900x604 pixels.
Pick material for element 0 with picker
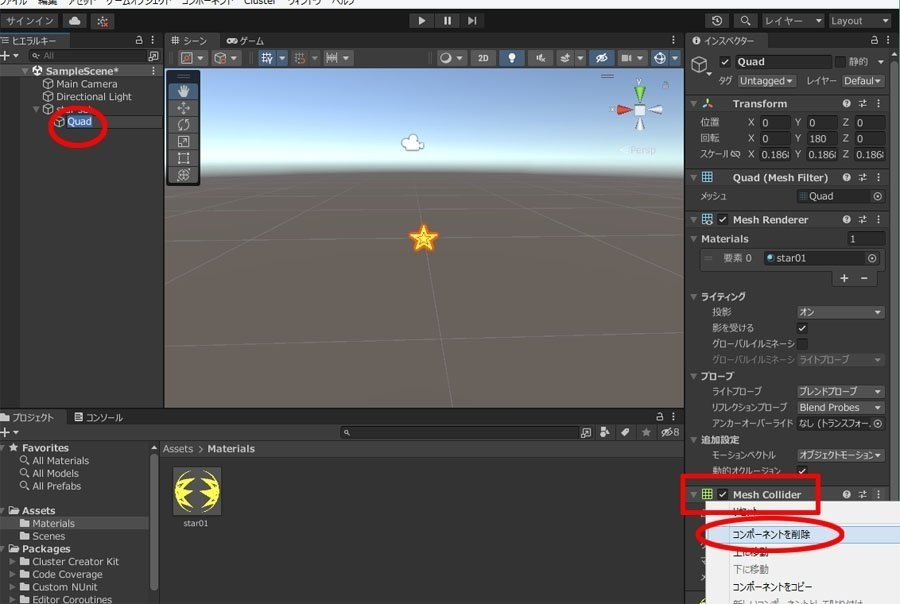click(872, 258)
